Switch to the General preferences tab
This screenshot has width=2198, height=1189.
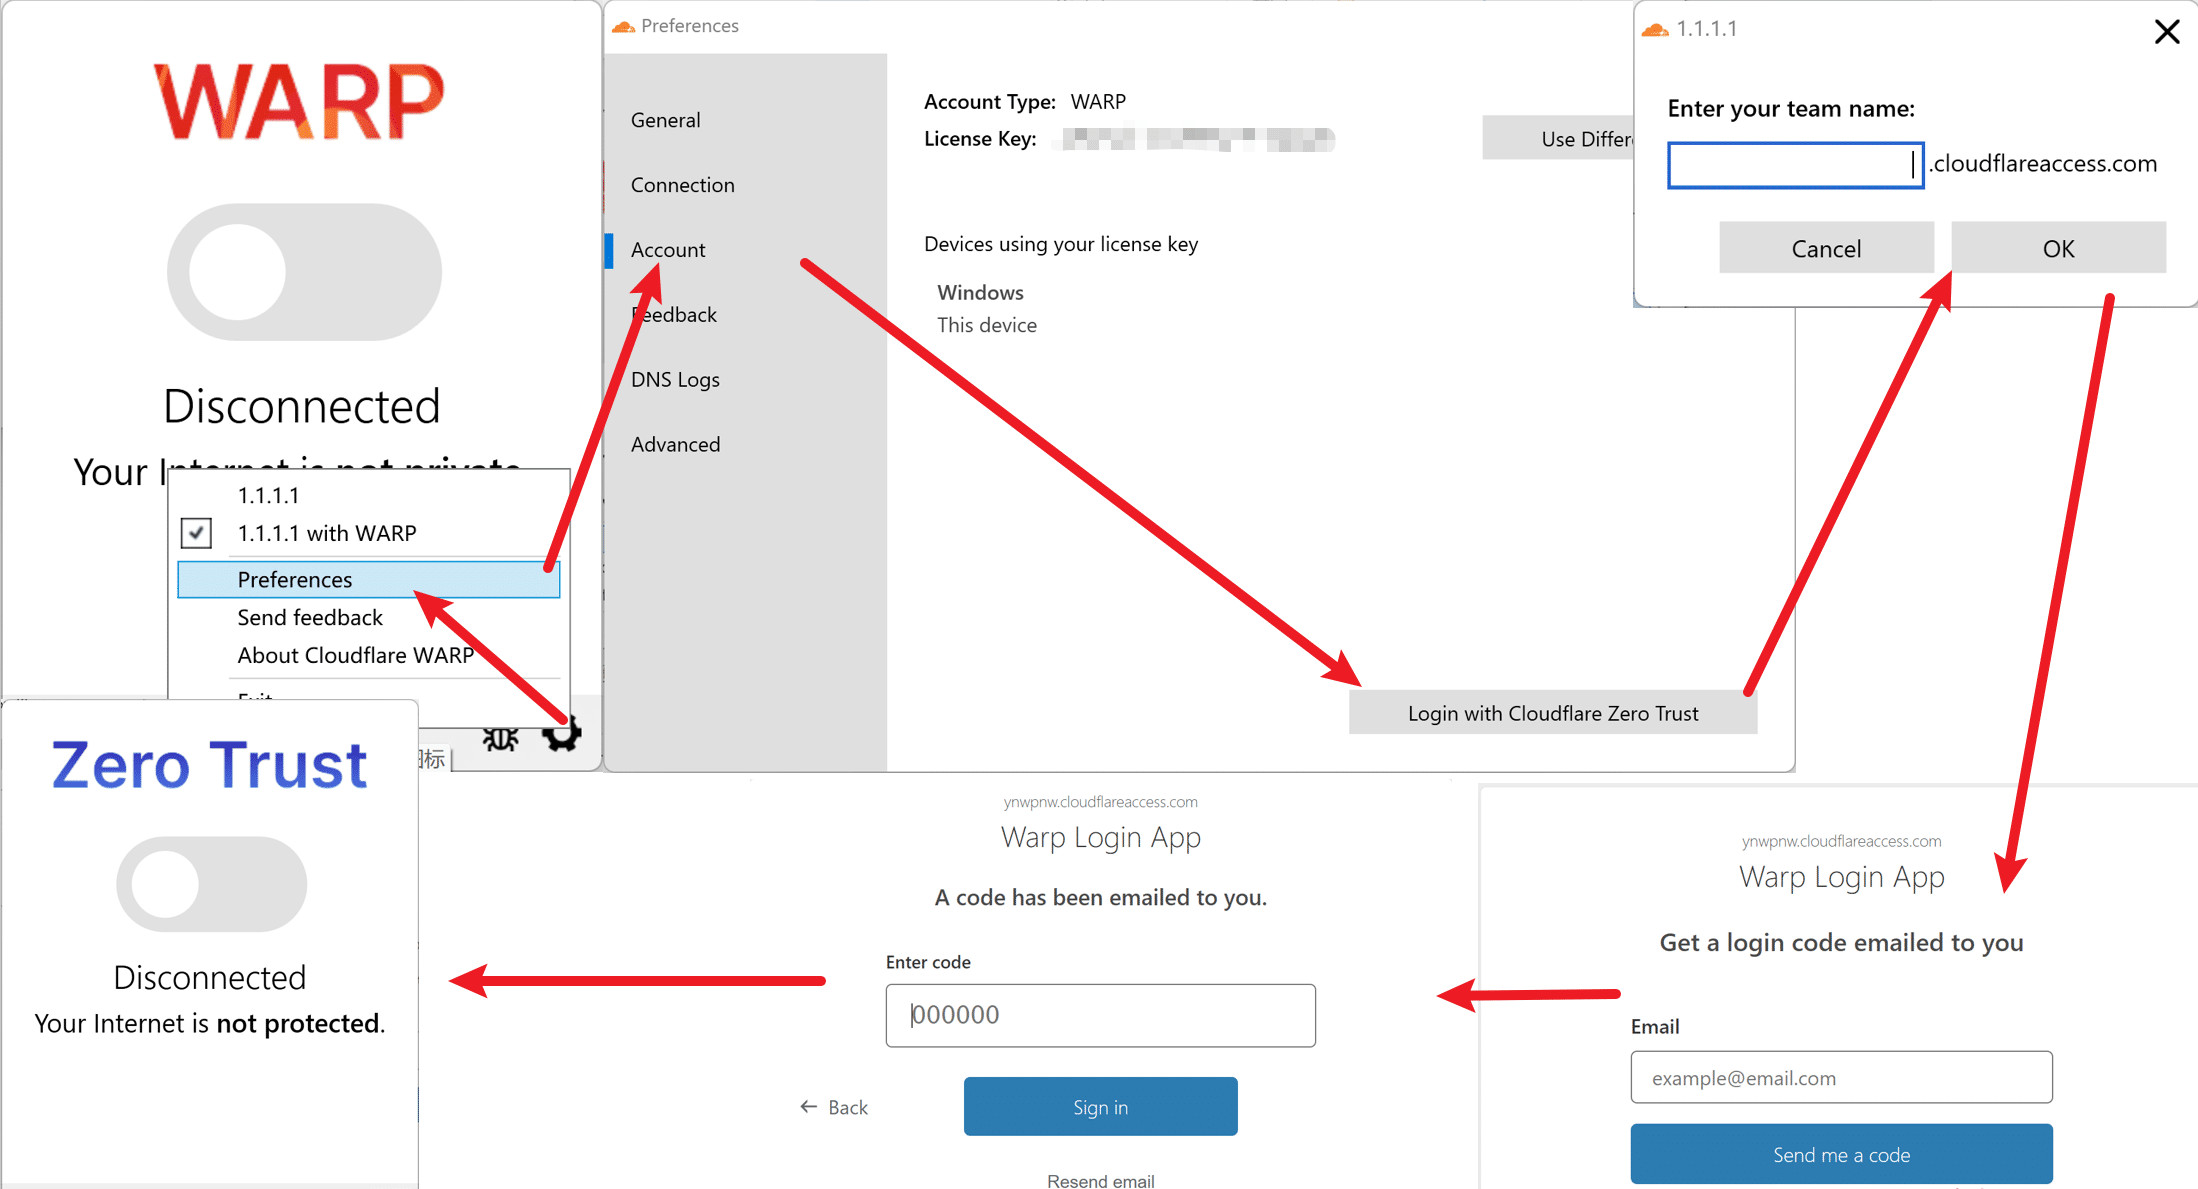click(665, 120)
